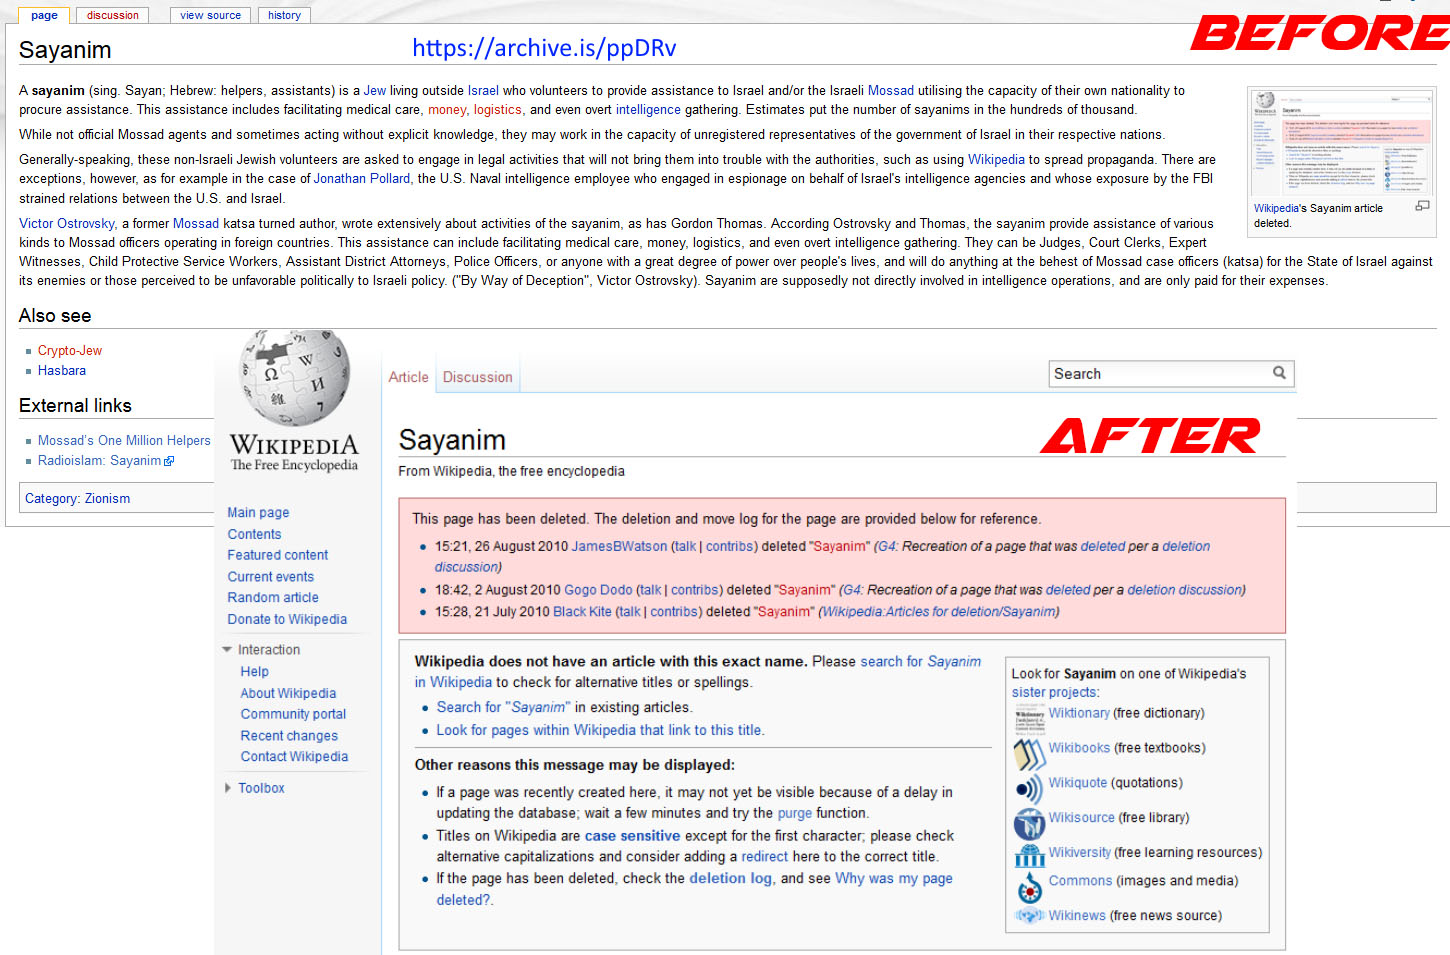
Task: Open the 'intelligence' link in intro
Action: point(648,110)
